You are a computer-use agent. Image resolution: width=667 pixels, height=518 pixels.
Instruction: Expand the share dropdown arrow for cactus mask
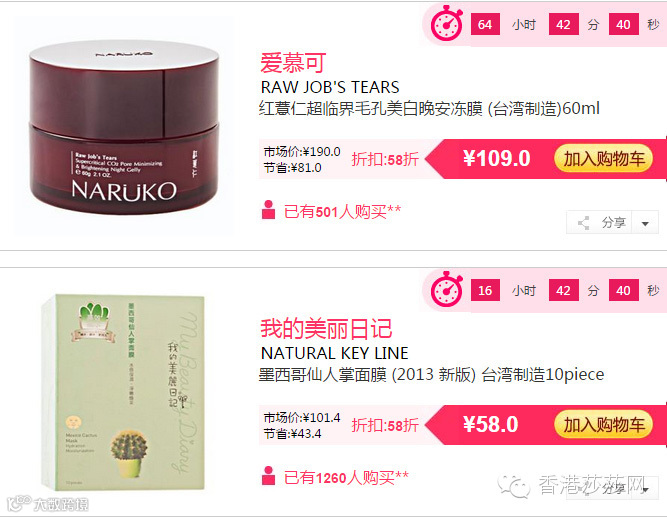click(x=646, y=490)
